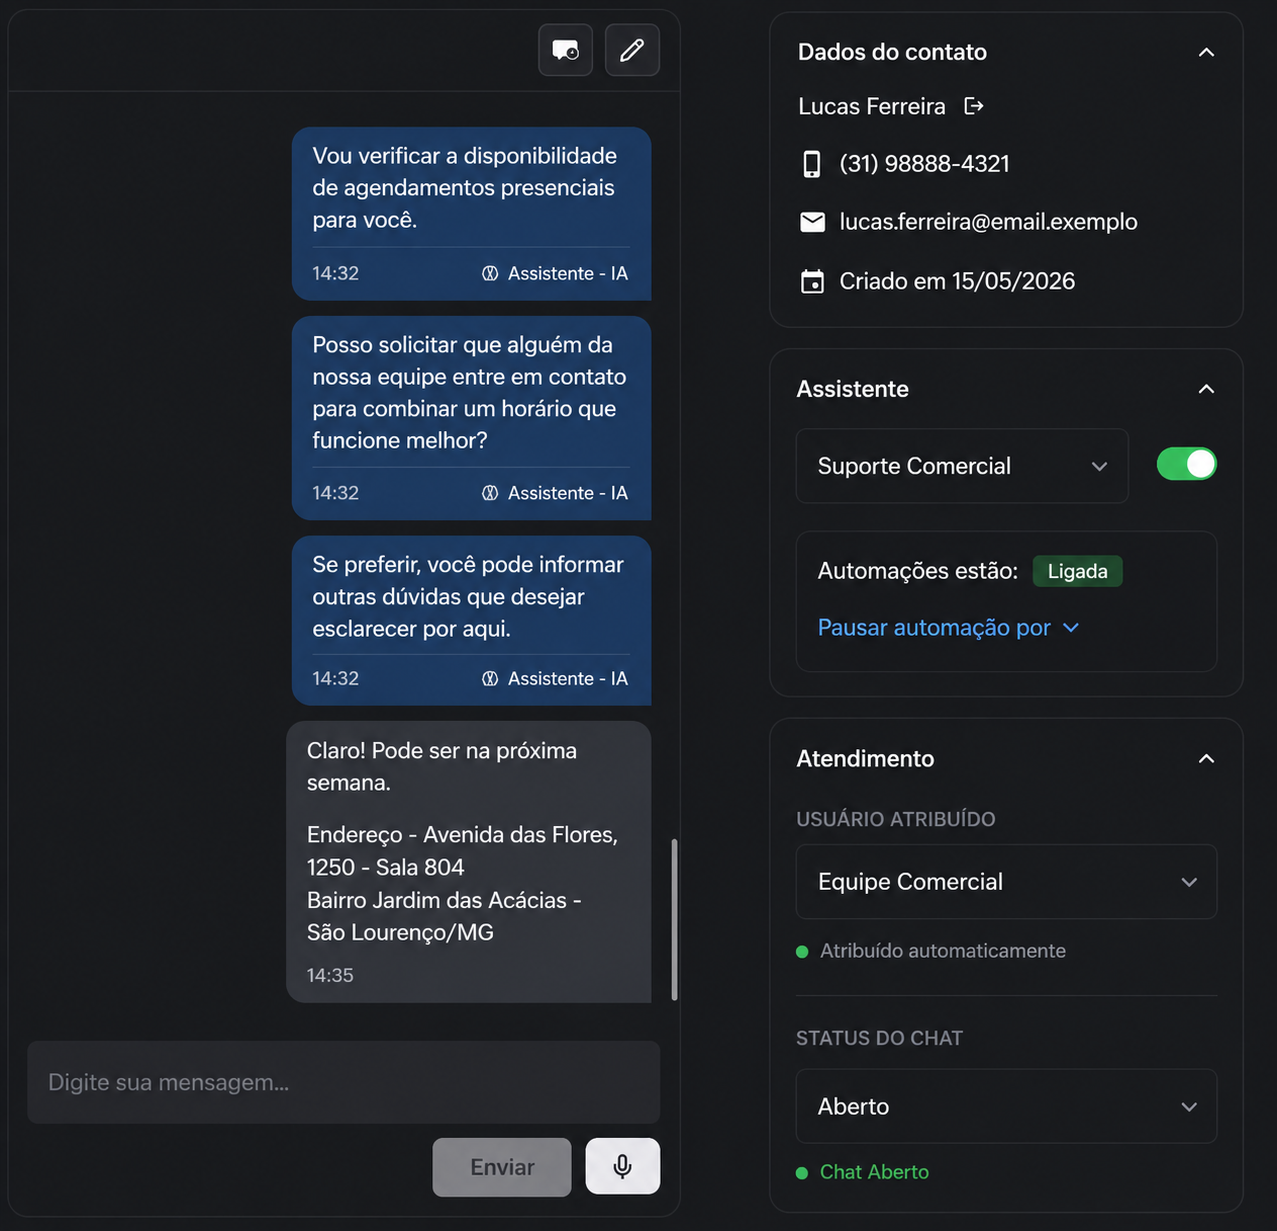This screenshot has height=1231, width=1277.
Task: Click the STATUS DO CHAT label
Action: click(x=879, y=1039)
